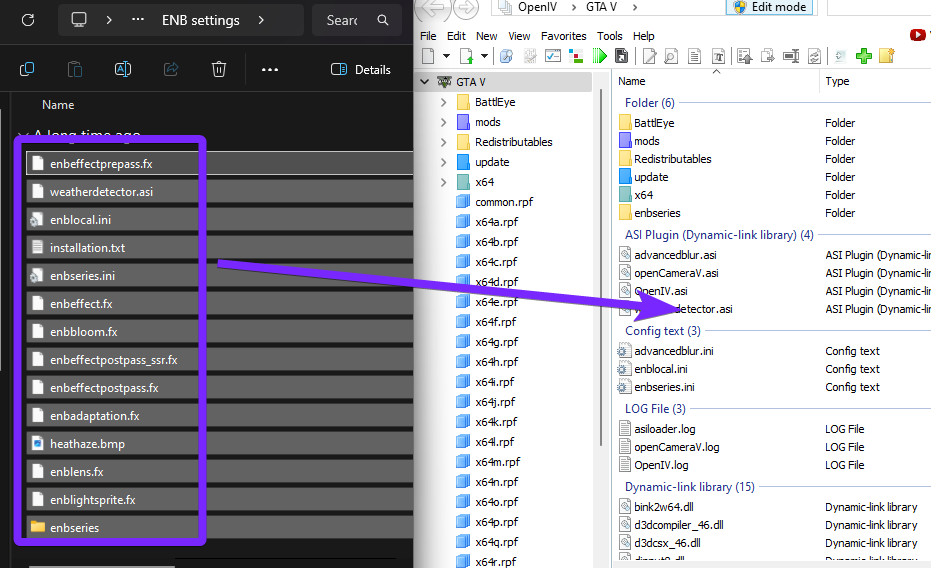This screenshot has width=931, height=568.
Task: Select asiloader.log in OpenIV file list
Action: pos(664,429)
